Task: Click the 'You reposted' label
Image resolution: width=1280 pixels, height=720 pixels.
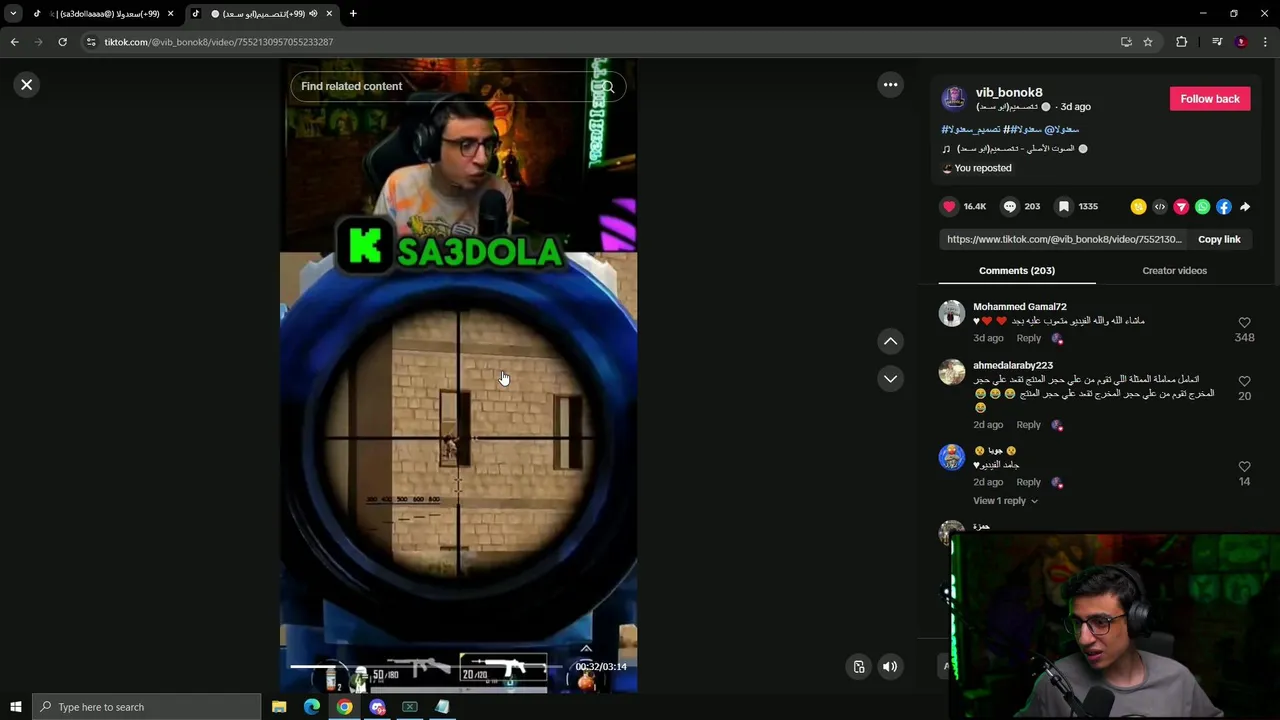Action: coord(983,168)
